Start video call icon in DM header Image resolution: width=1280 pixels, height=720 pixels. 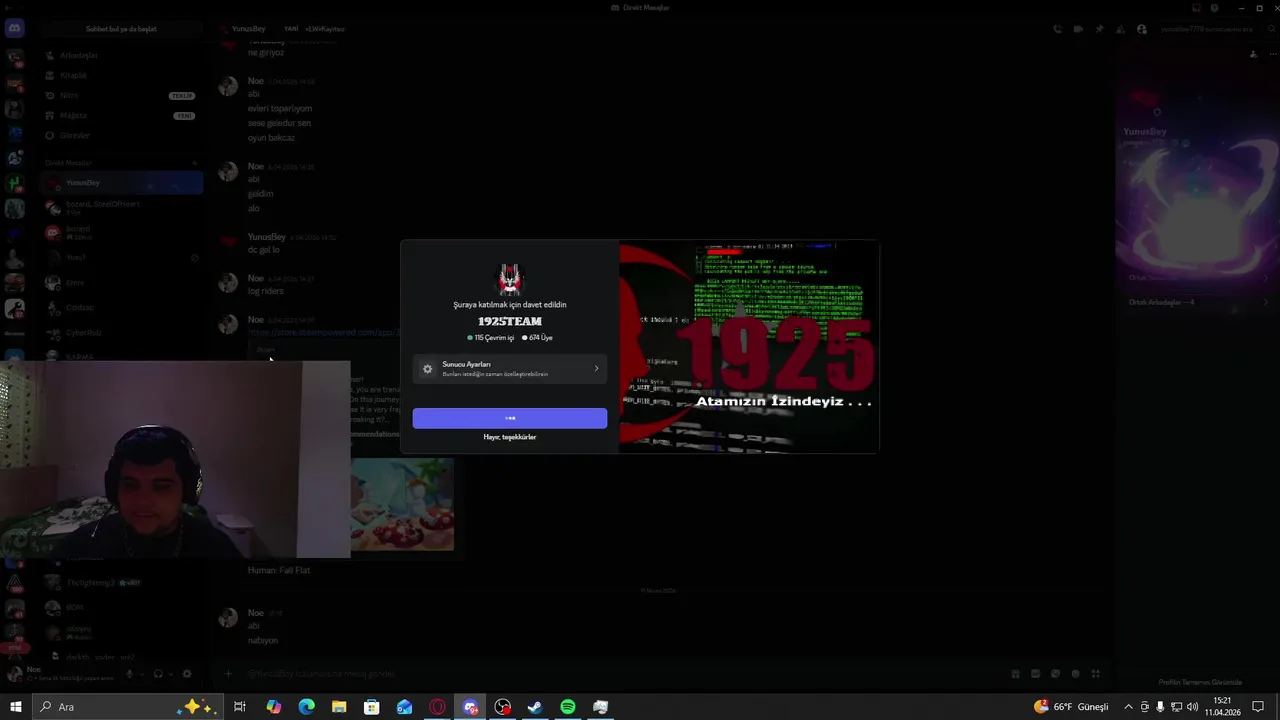(x=1078, y=29)
